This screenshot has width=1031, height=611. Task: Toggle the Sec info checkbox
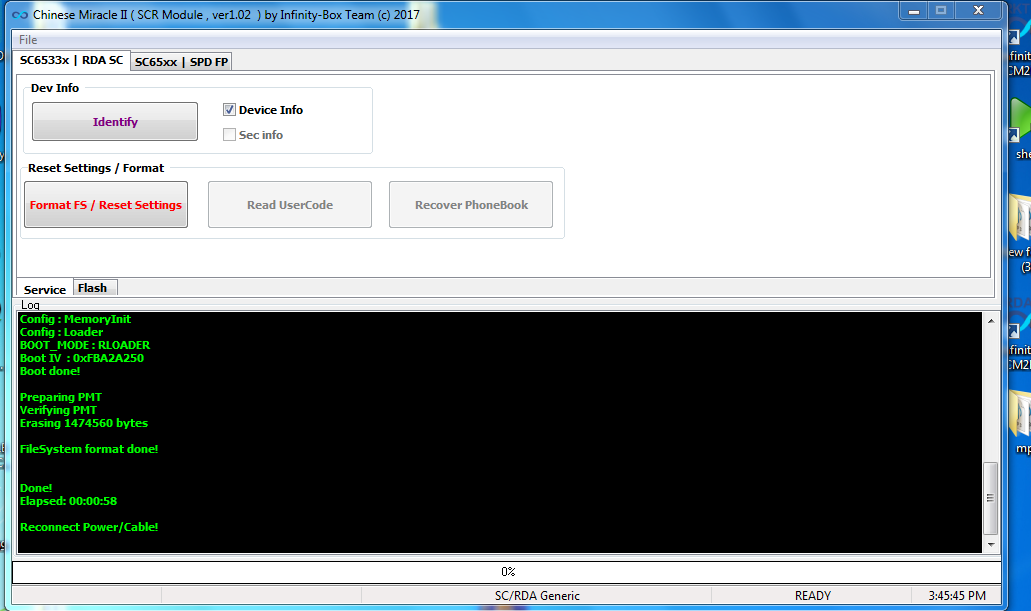click(x=229, y=135)
